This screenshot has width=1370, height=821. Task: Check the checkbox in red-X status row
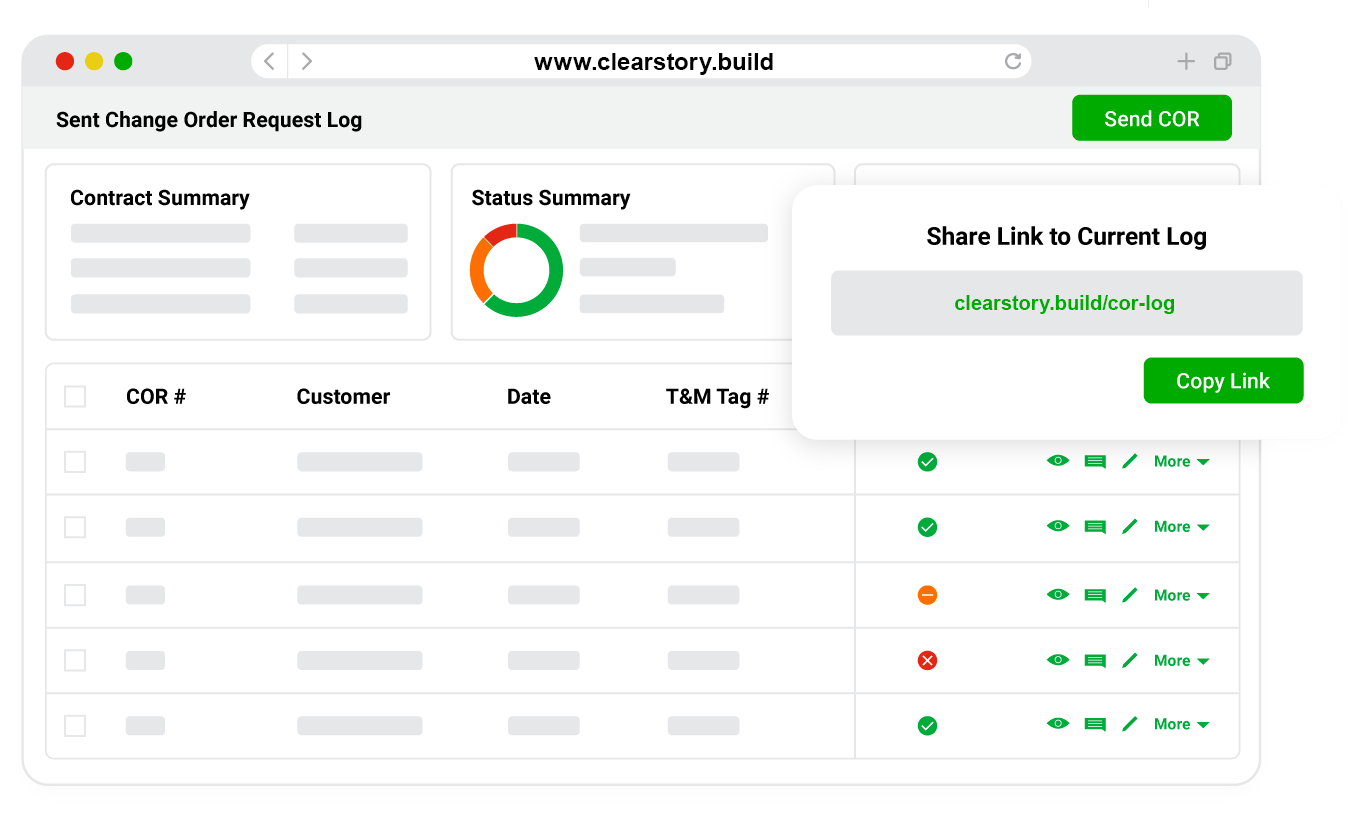click(75, 660)
